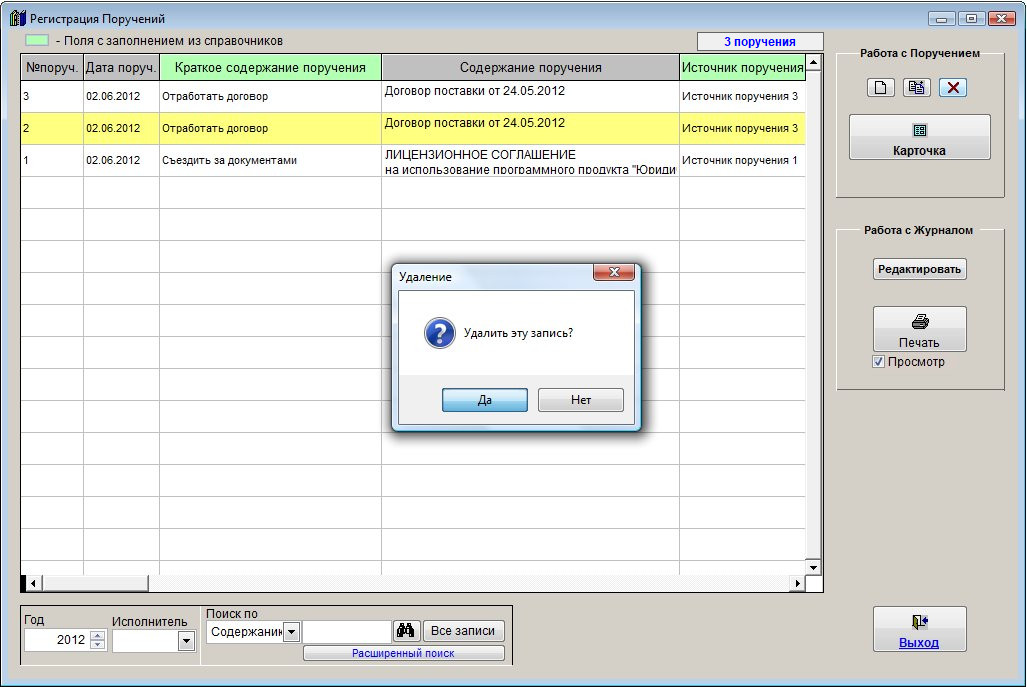Click the 3 поручения counter label
This screenshot has width=1027, height=687.
tap(760, 41)
